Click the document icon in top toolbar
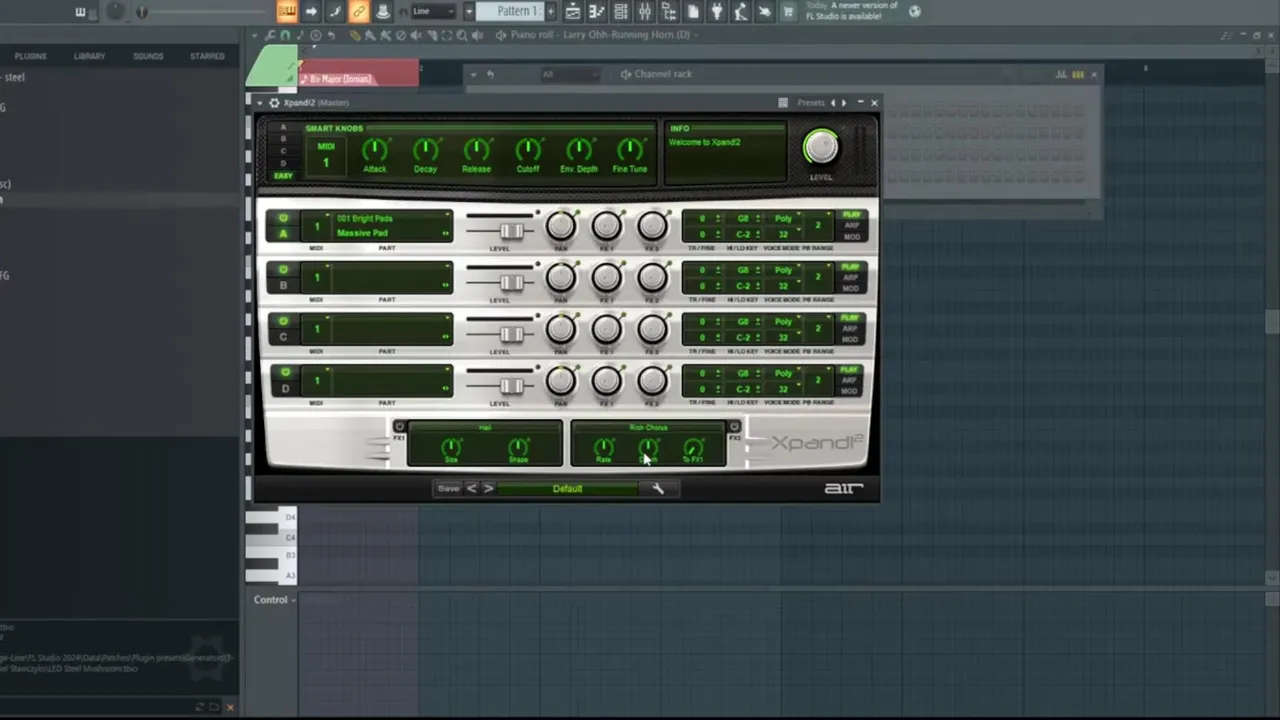Screen dimensions: 1280x720 point(693,11)
